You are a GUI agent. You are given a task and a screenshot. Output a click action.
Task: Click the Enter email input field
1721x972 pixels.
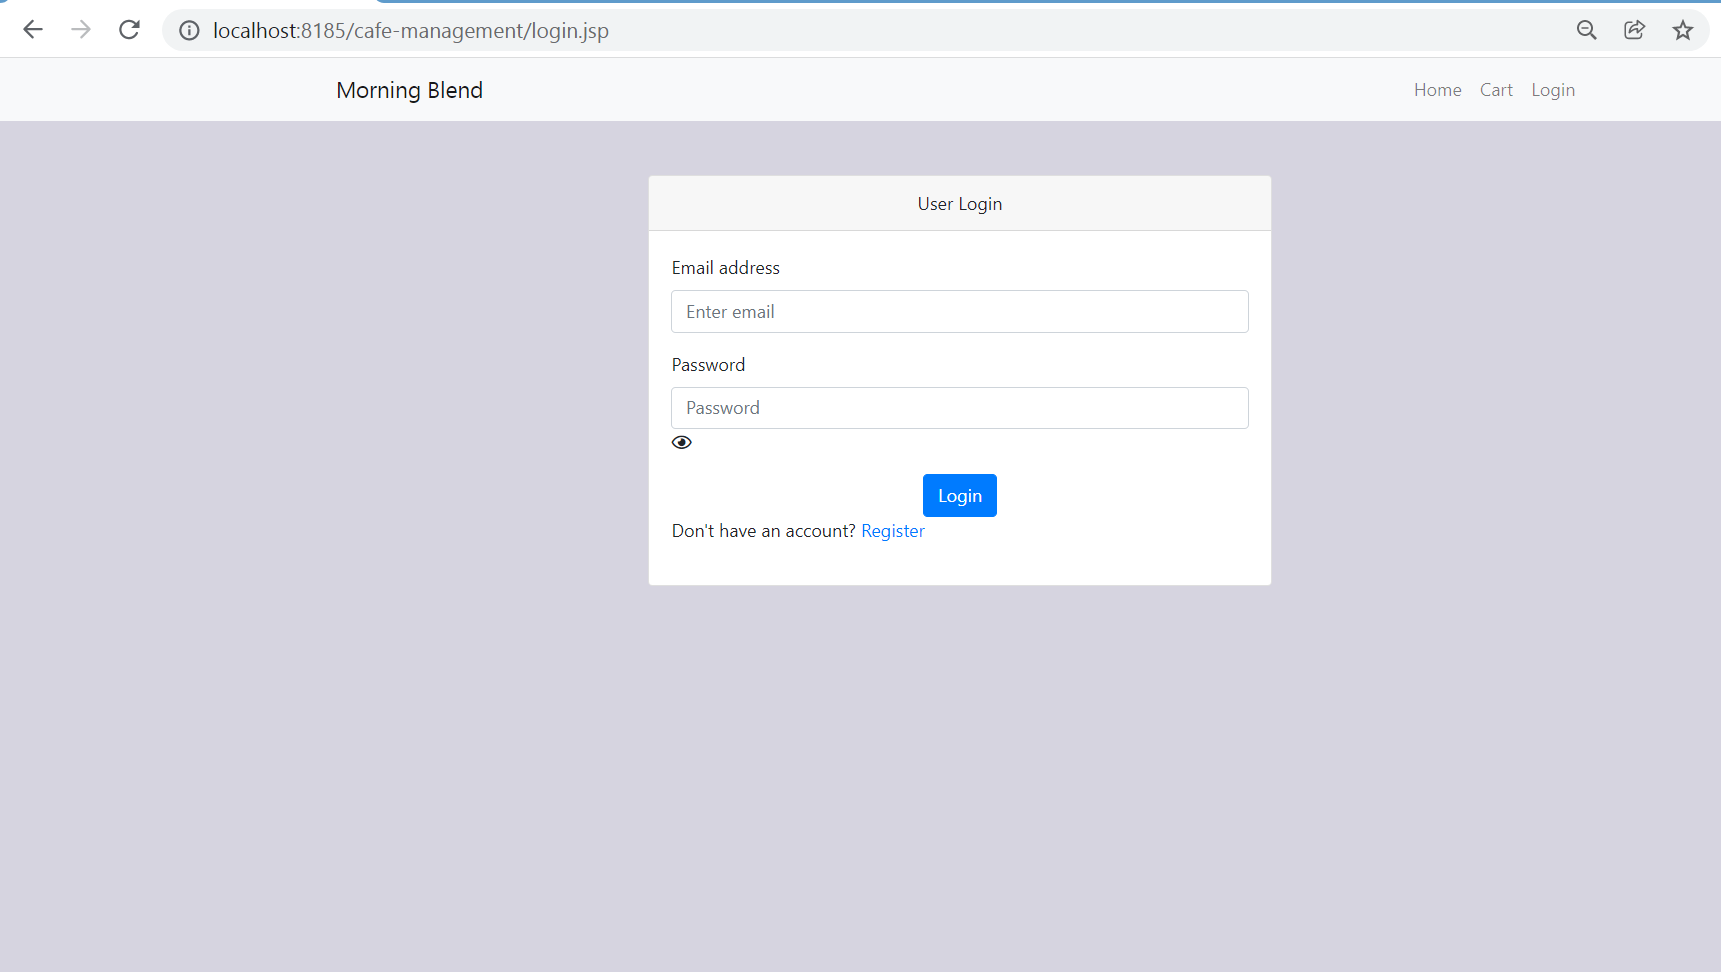(959, 311)
